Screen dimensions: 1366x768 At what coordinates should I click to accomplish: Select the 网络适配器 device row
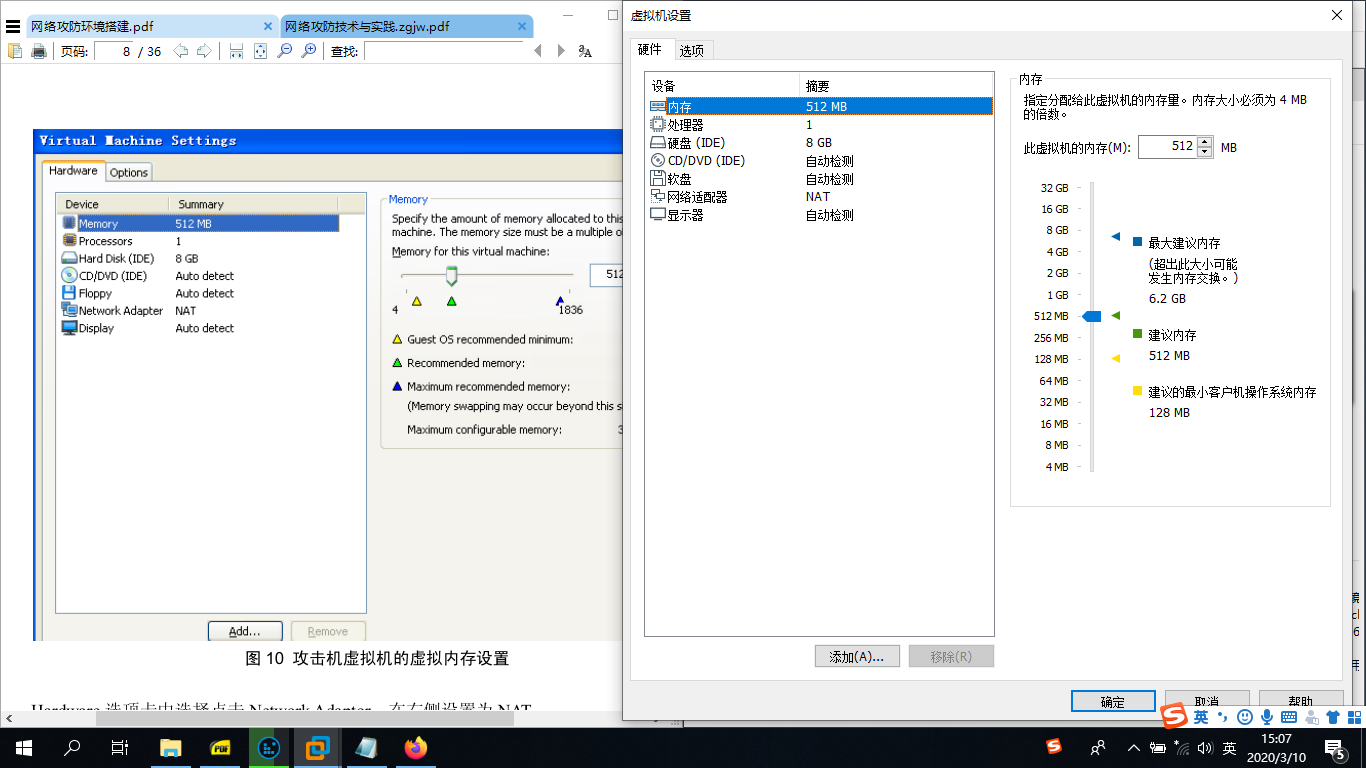pyautogui.click(x=820, y=197)
